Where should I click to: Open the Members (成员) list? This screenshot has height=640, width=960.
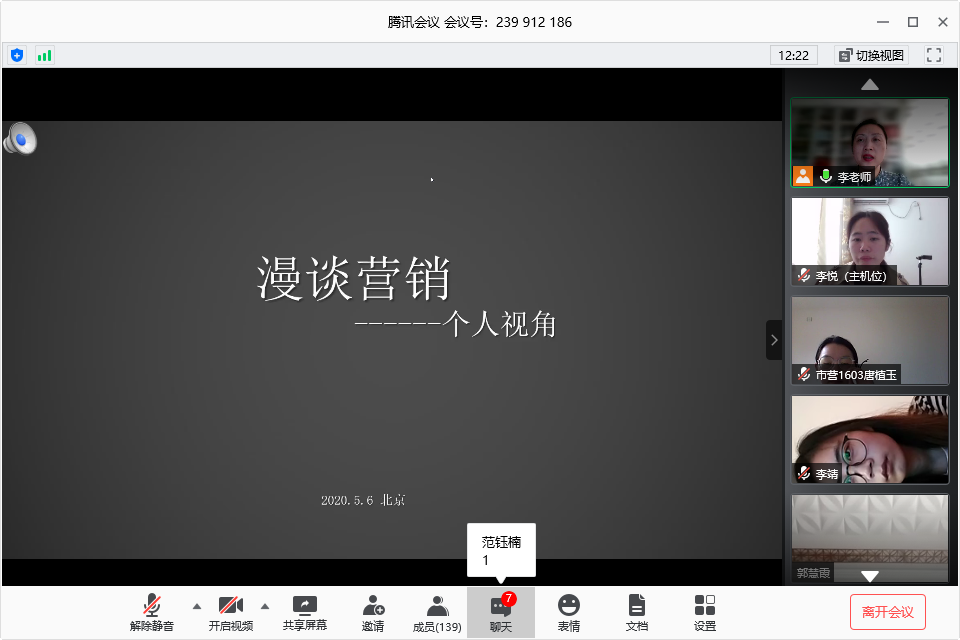437,613
